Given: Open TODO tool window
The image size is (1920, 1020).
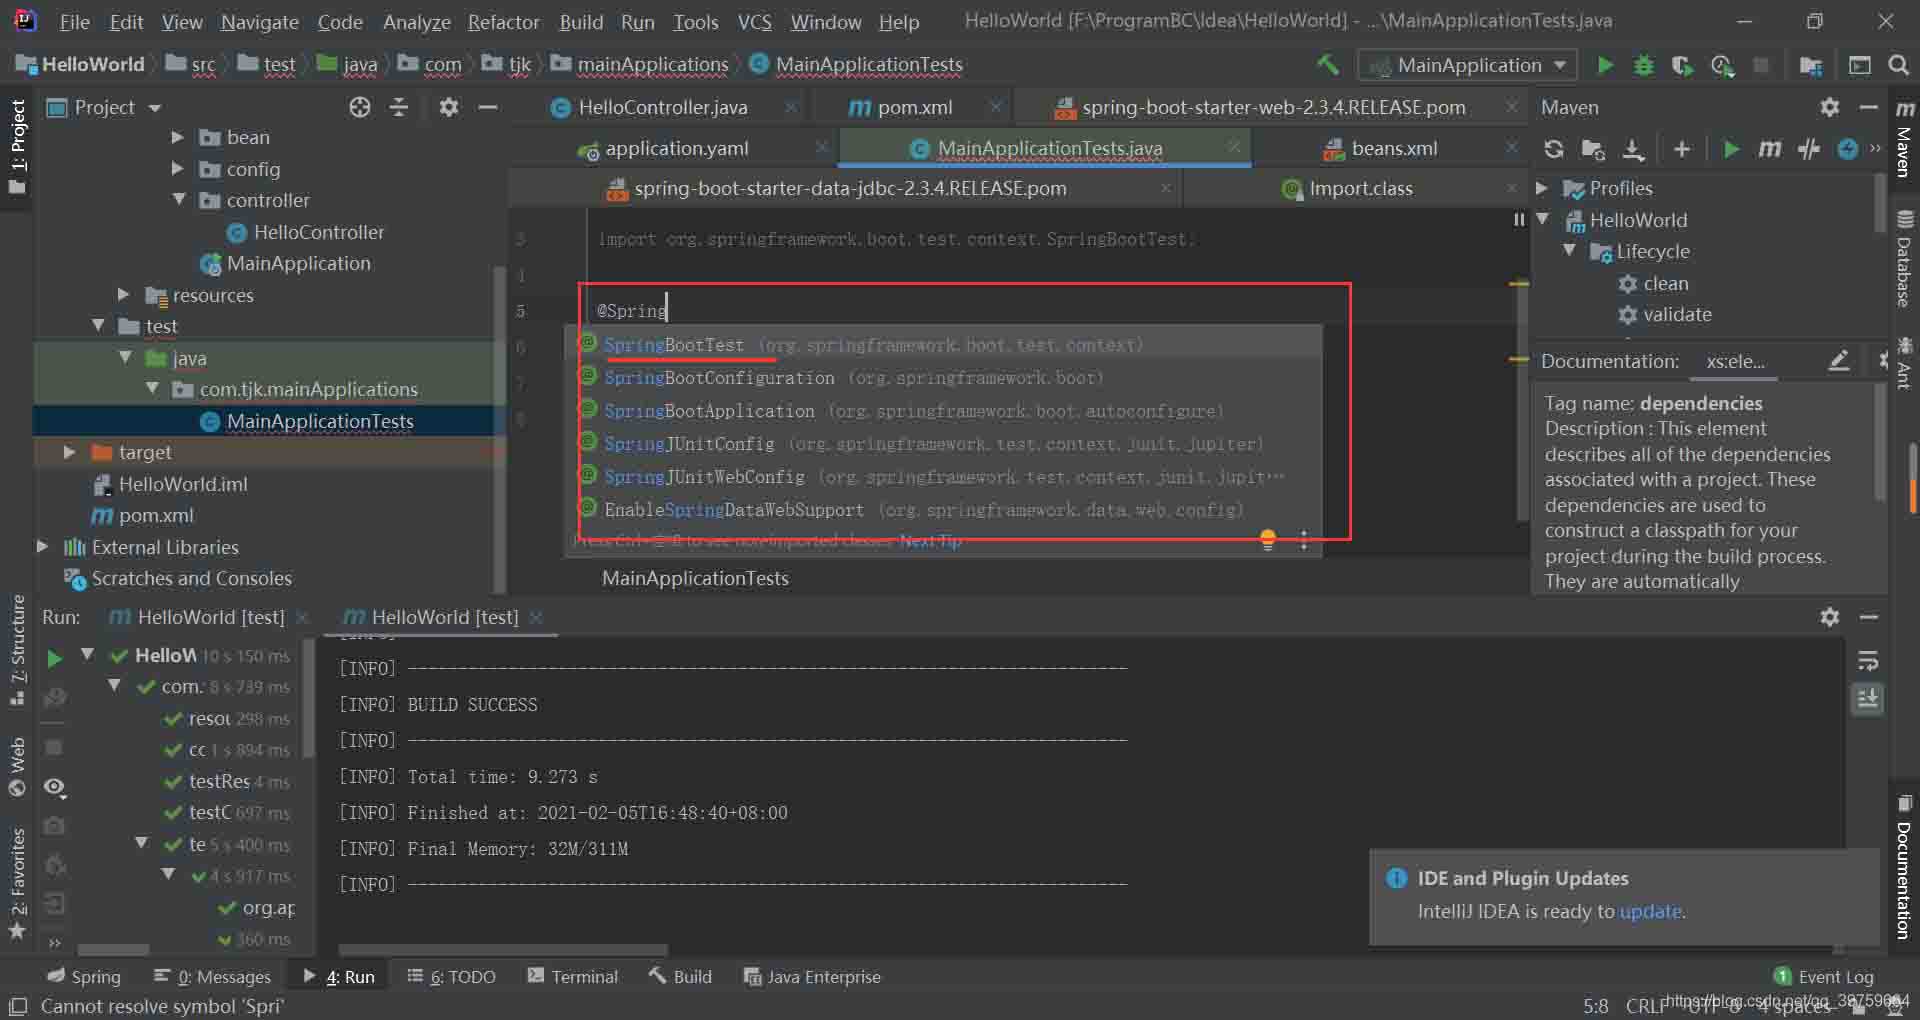Looking at the screenshot, I should point(451,977).
